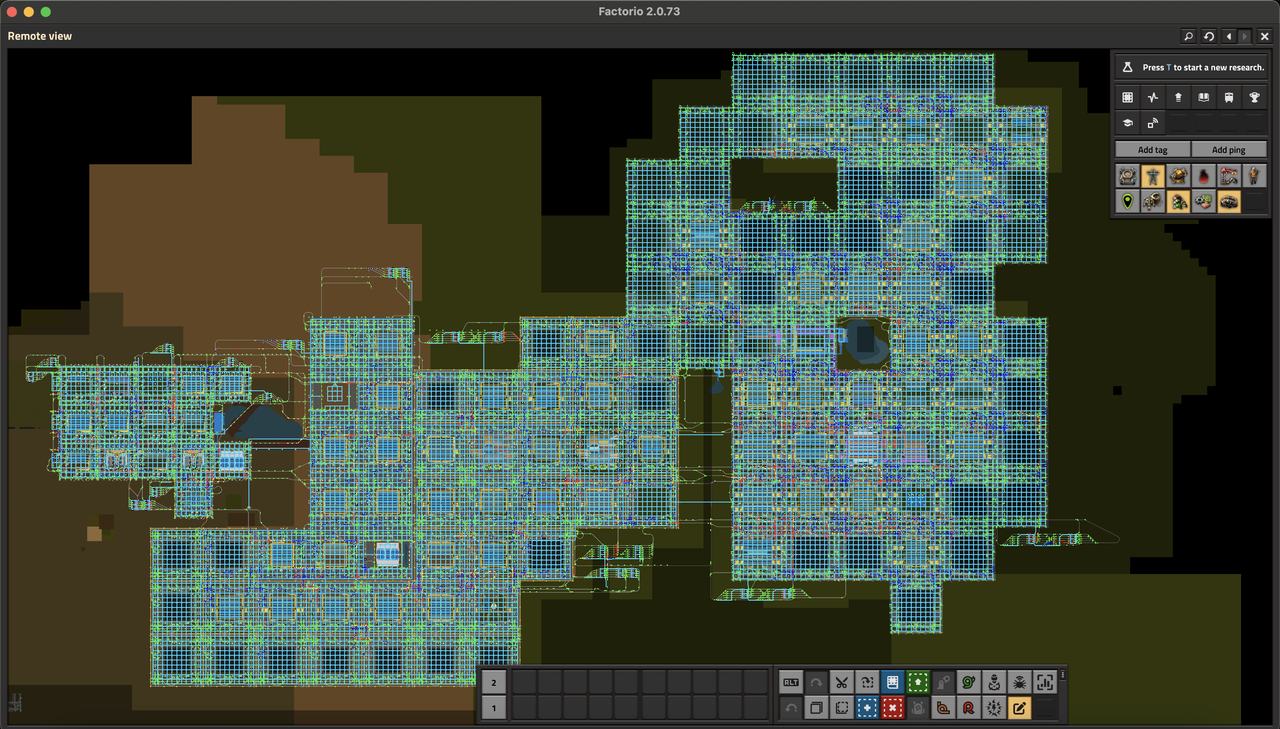Click the spider with signal shortcut

click(1020, 682)
